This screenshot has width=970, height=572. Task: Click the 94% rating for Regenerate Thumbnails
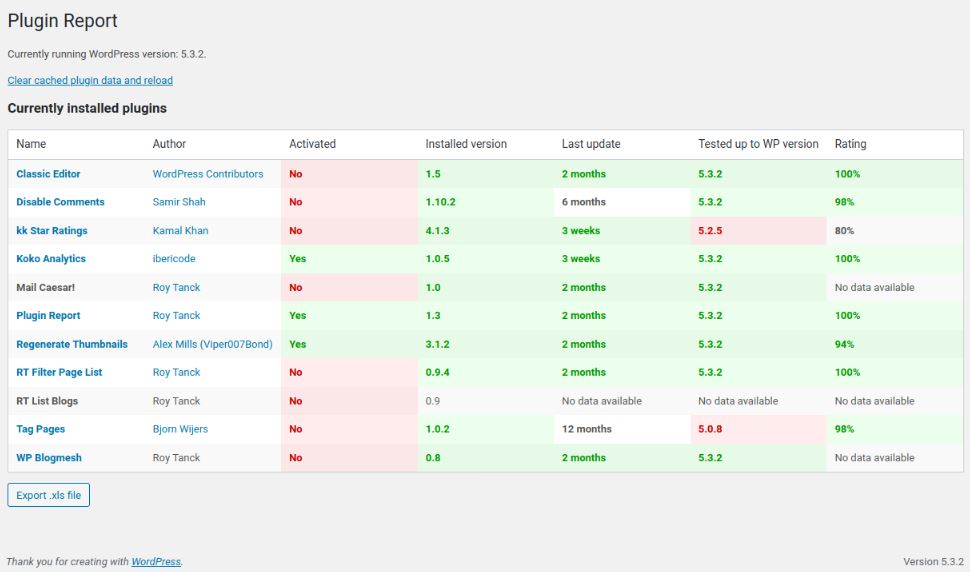tap(844, 344)
